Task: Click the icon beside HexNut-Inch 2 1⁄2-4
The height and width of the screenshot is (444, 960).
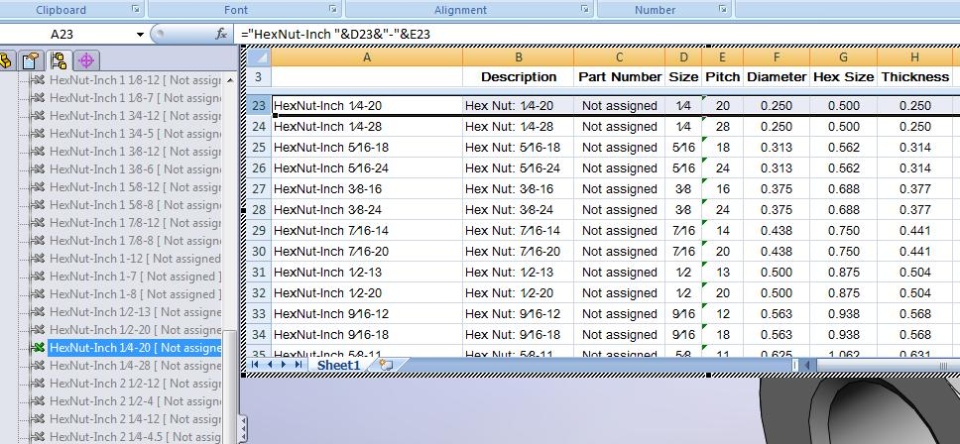Action: point(38,401)
